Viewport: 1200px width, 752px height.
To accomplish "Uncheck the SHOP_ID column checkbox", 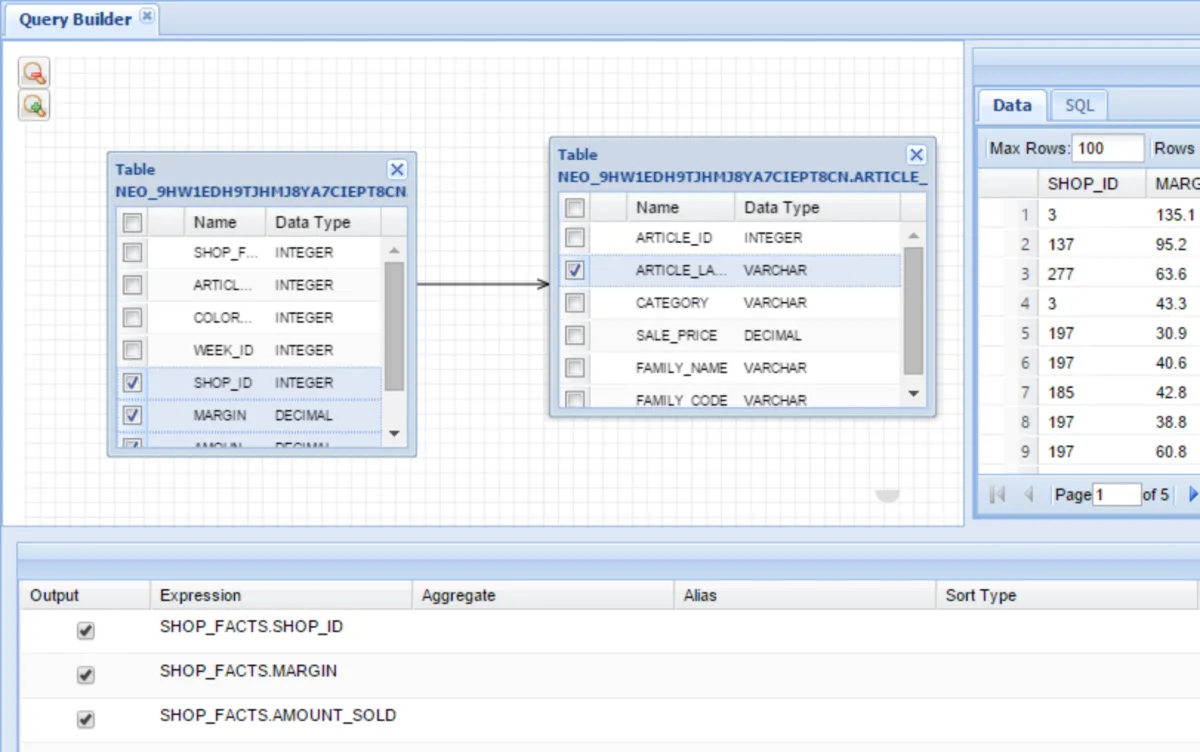I will coord(132,382).
